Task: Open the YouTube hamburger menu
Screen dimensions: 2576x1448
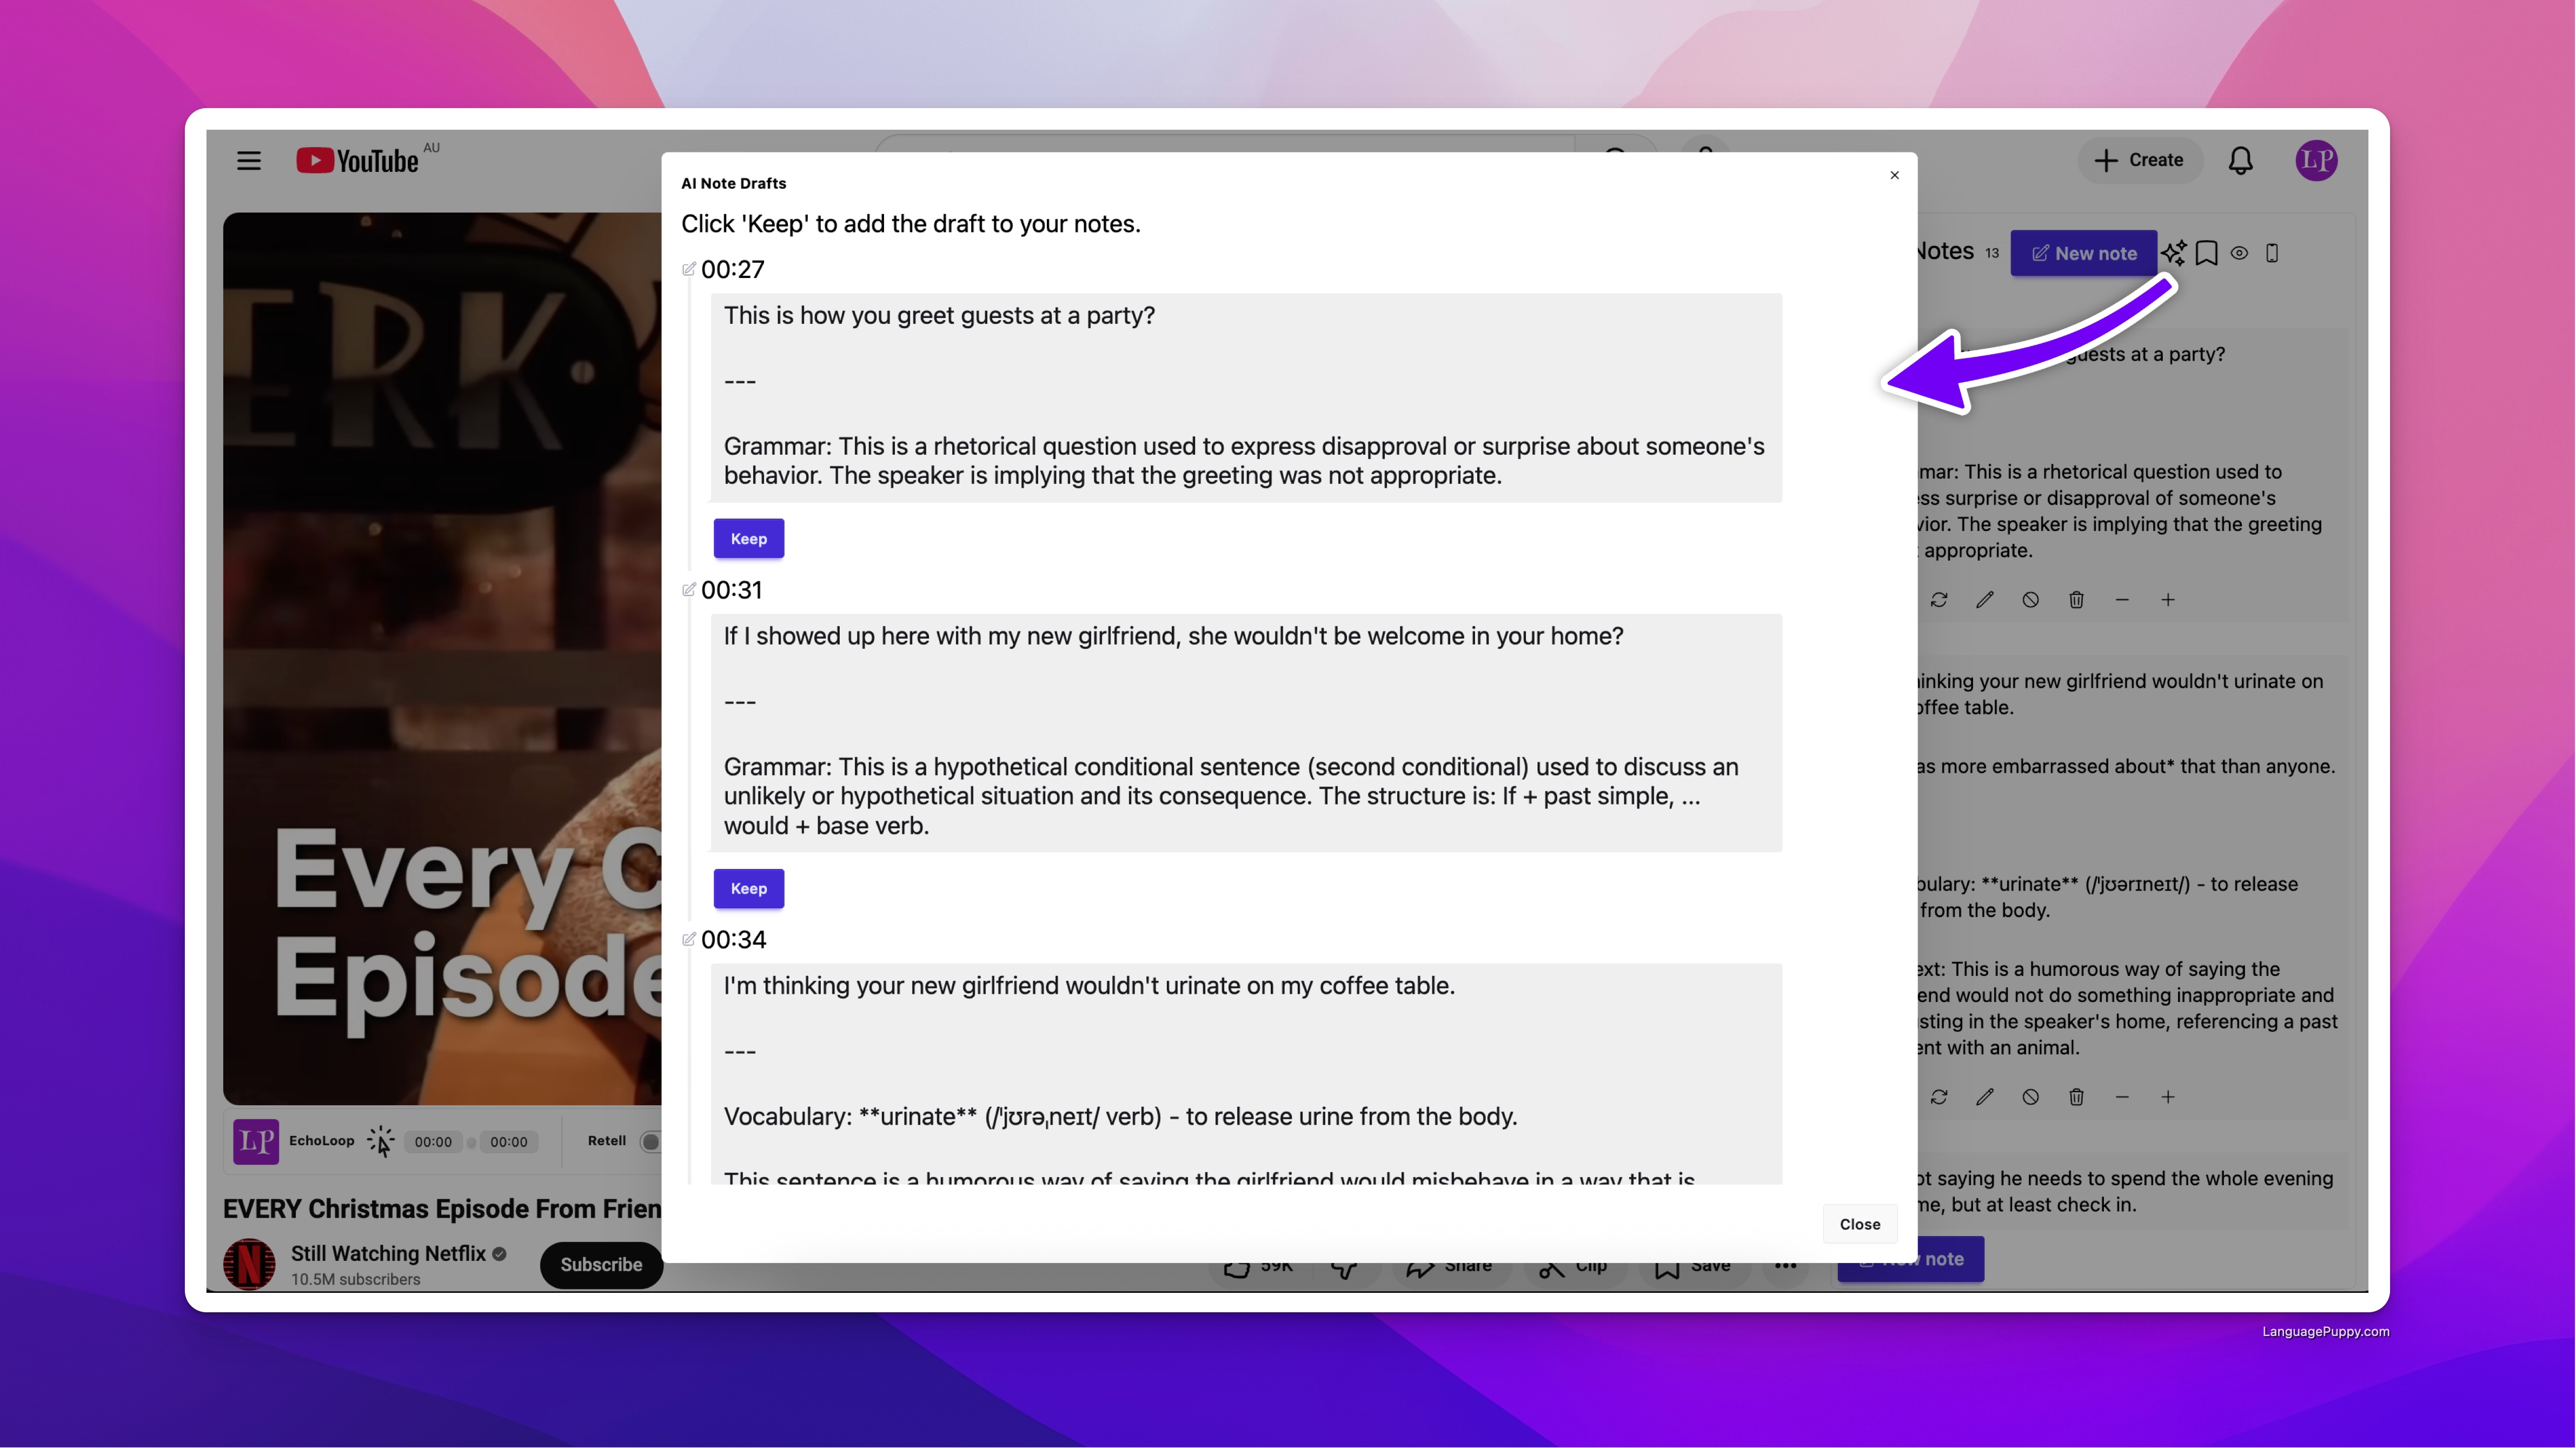Action: click(249, 161)
